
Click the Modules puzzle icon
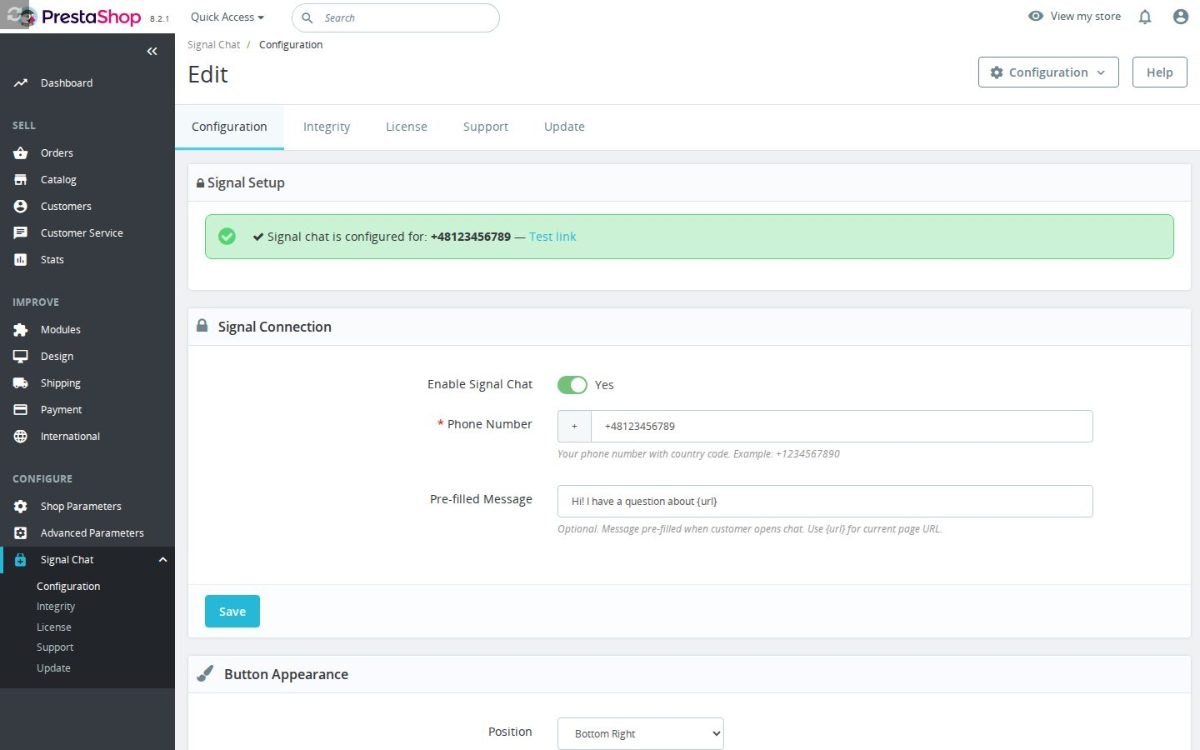click(x=20, y=330)
